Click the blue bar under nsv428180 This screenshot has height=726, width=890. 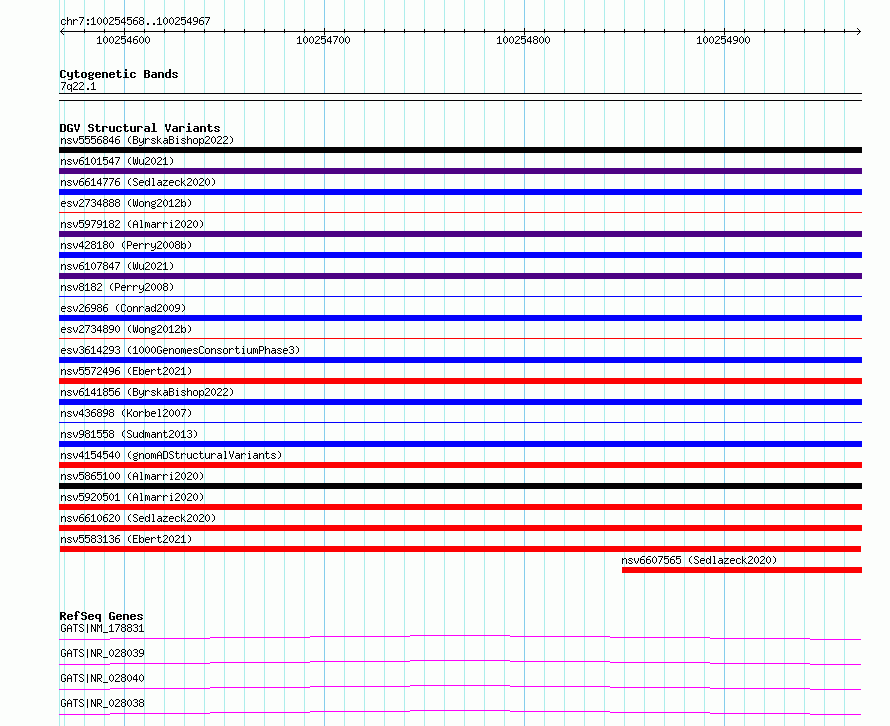[460, 255]
